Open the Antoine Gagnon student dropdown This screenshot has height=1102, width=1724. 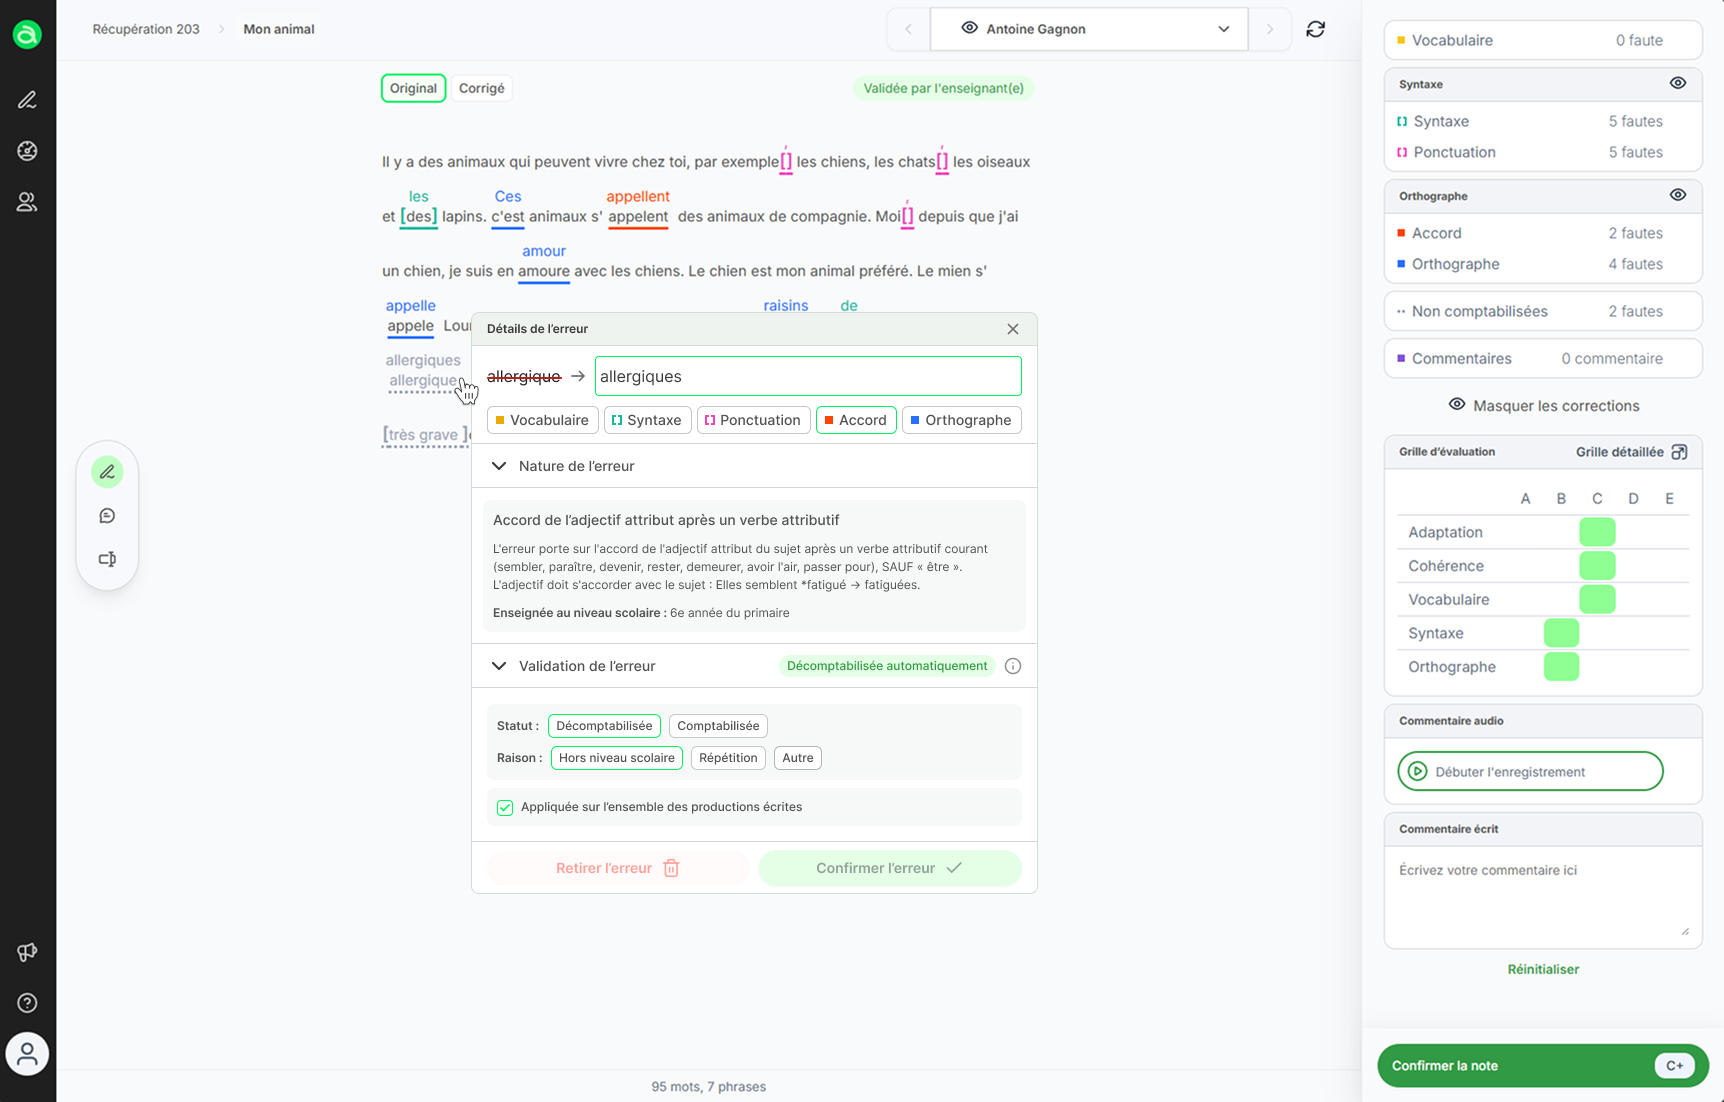[x=1088, y=29]
